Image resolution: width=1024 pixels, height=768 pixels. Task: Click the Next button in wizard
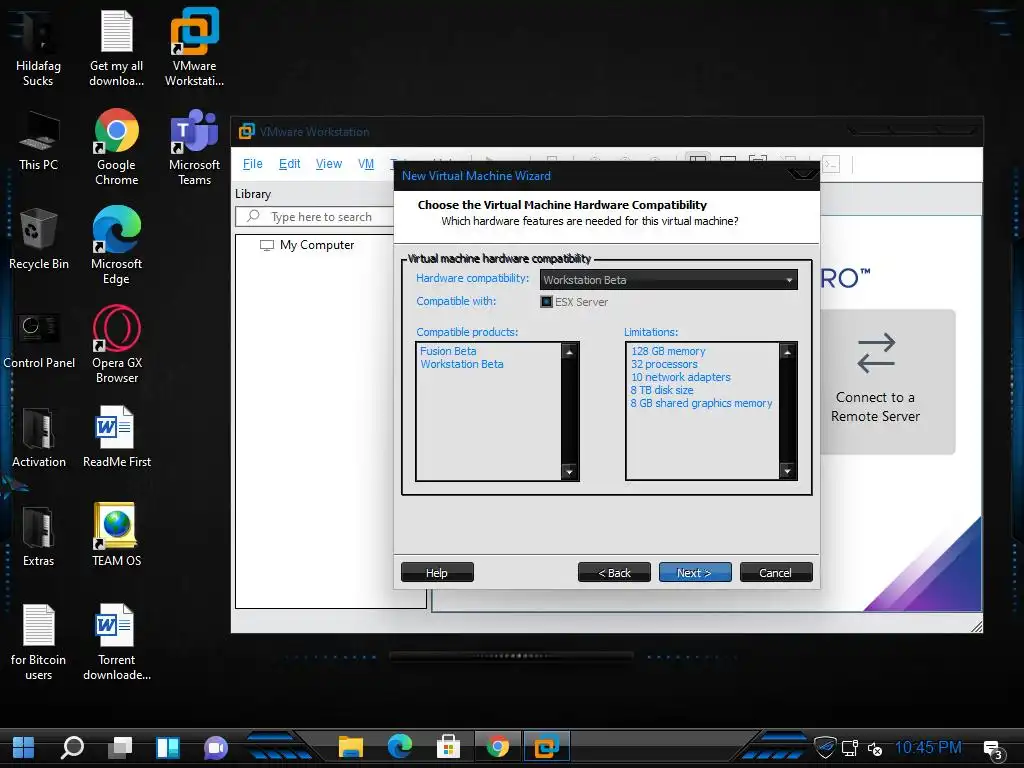point(695,572)
